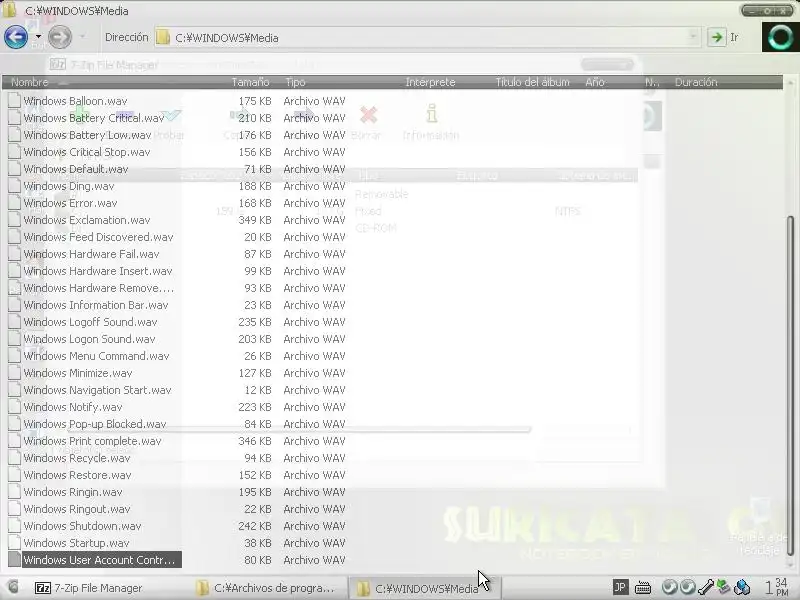Select the Windows Error.wav file icon
Image resolution: width=800 pixels, height=600 pixels.
(x=14, y=203)
